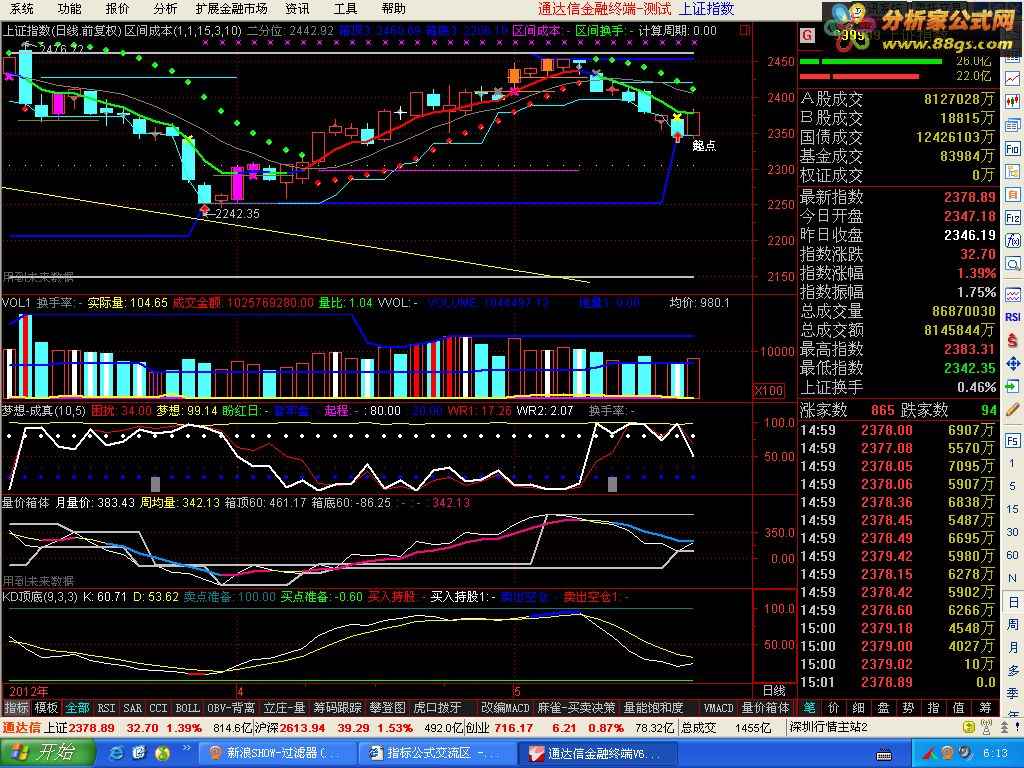Open the 扩展金融市场 menu
The height and width of the screenshot is (768, 1024).
231,8
